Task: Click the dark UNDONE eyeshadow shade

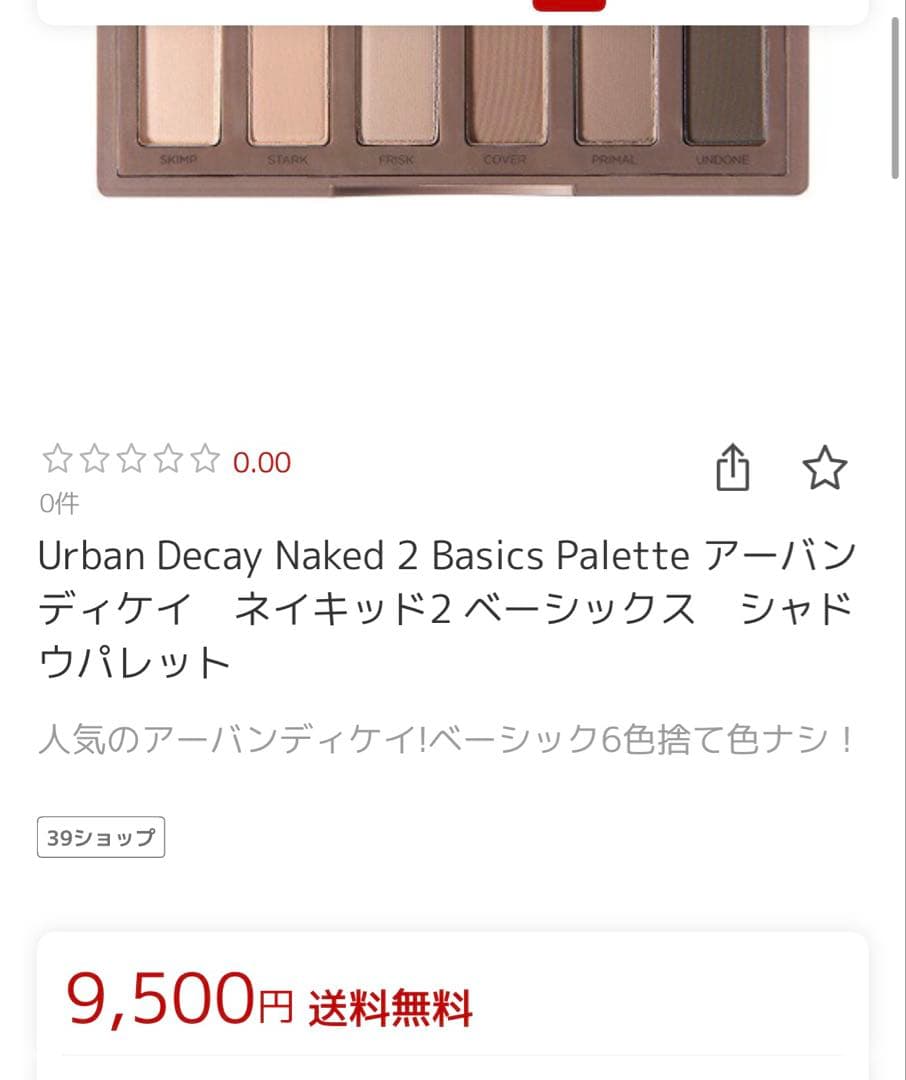Action: (724, 85)
